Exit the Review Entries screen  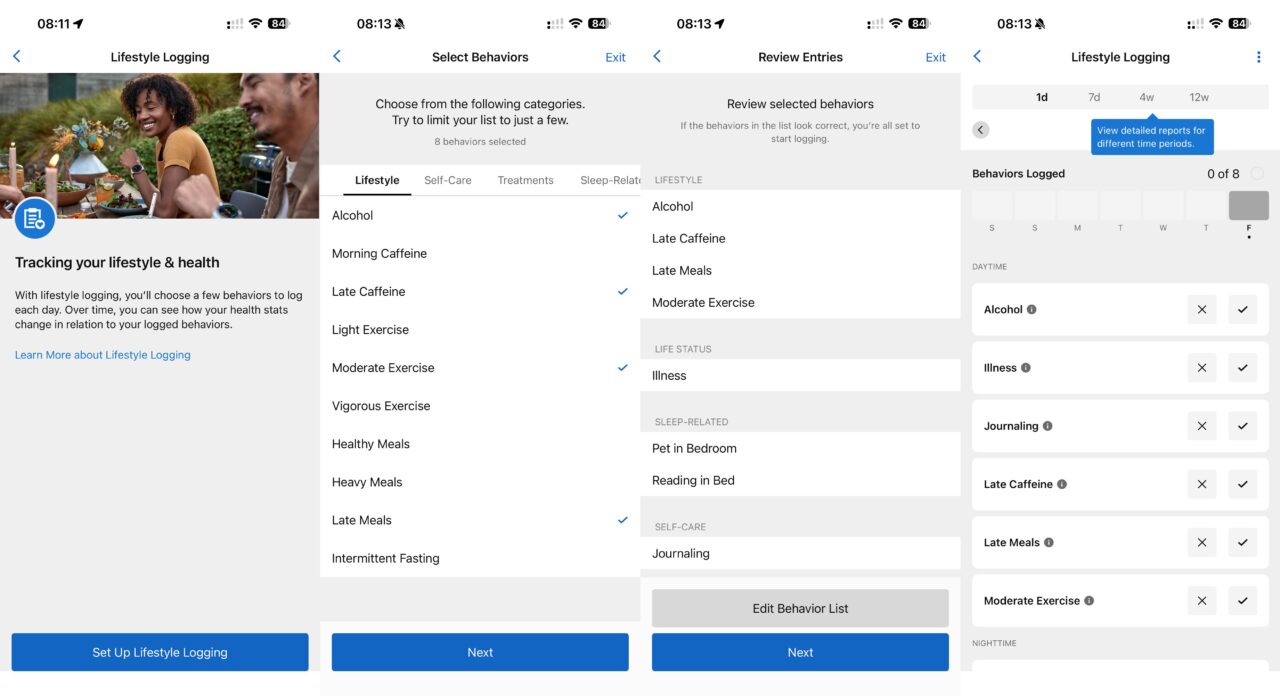click(x=935, y=58)
